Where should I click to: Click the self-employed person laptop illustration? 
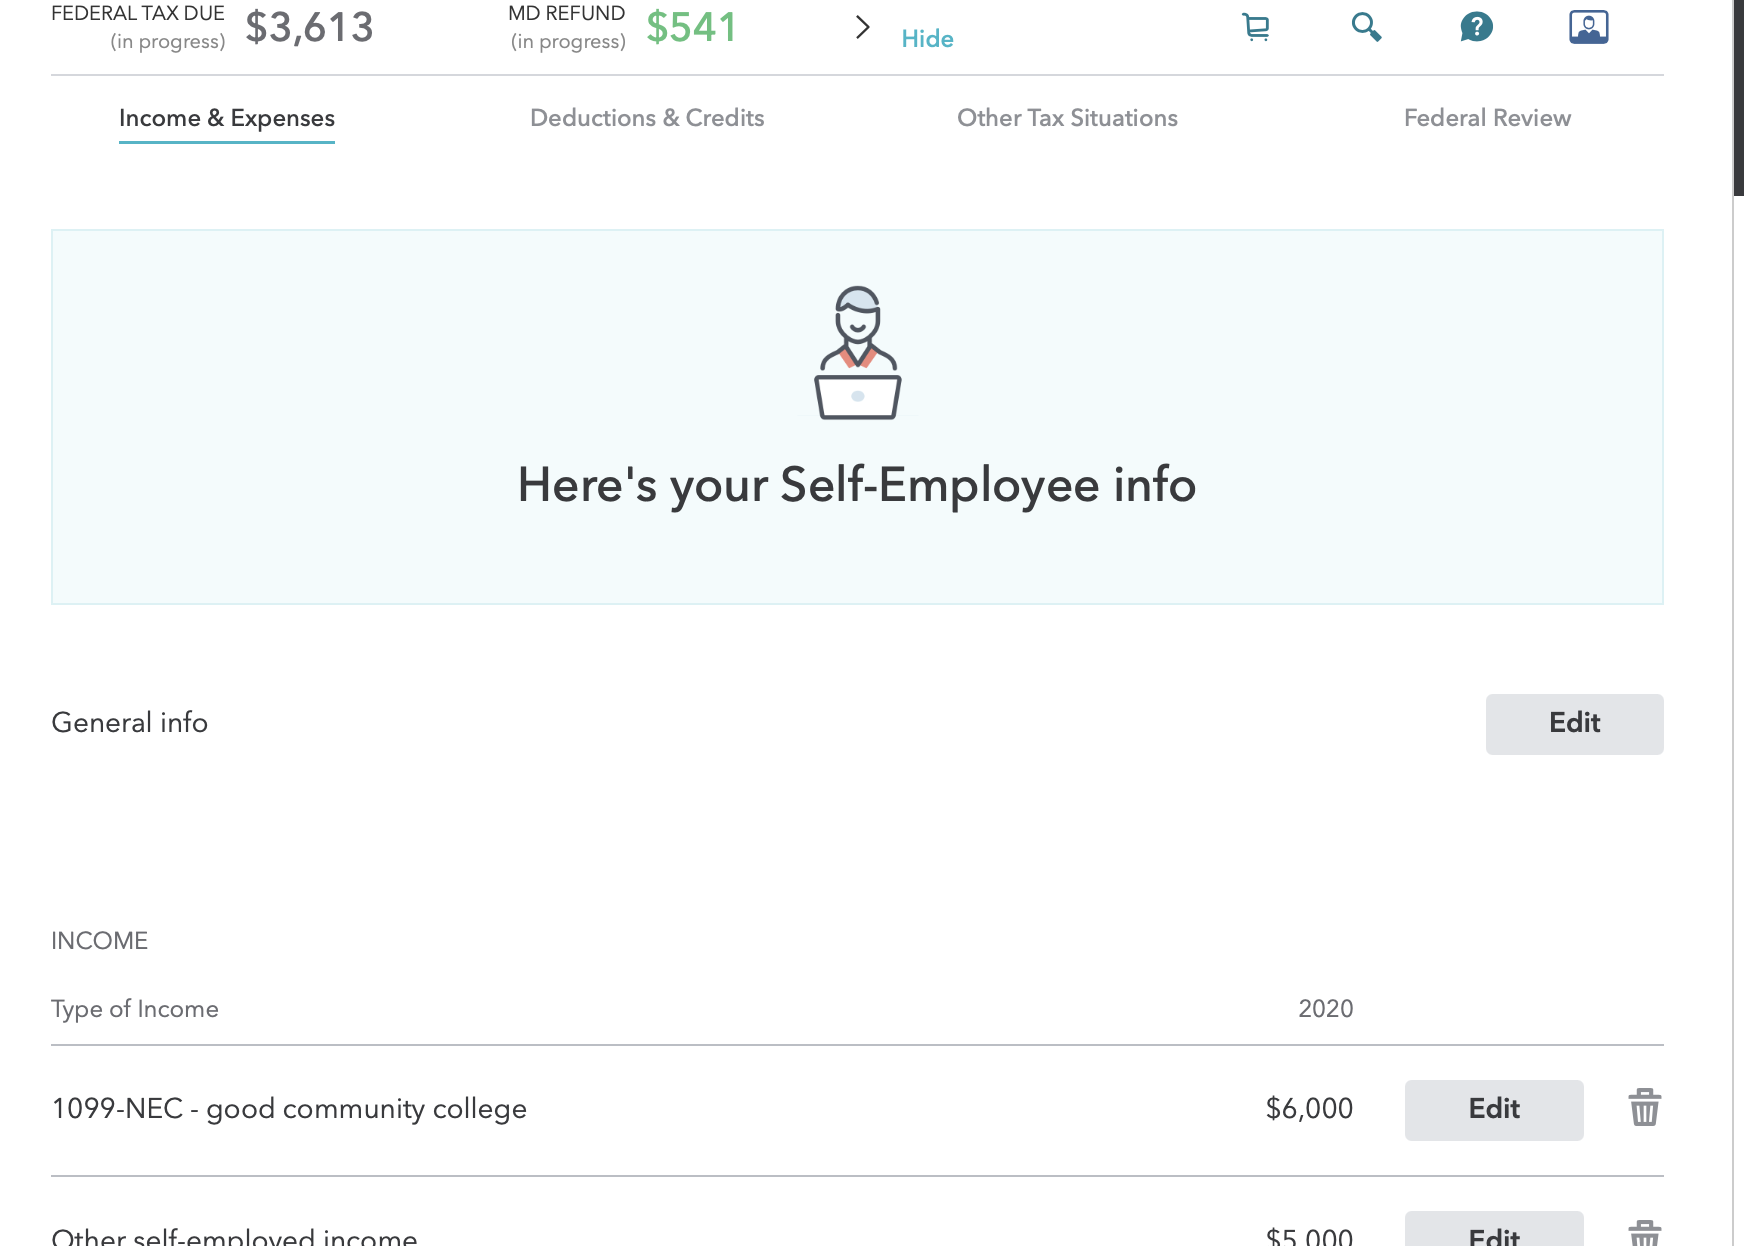click(858, 353)
